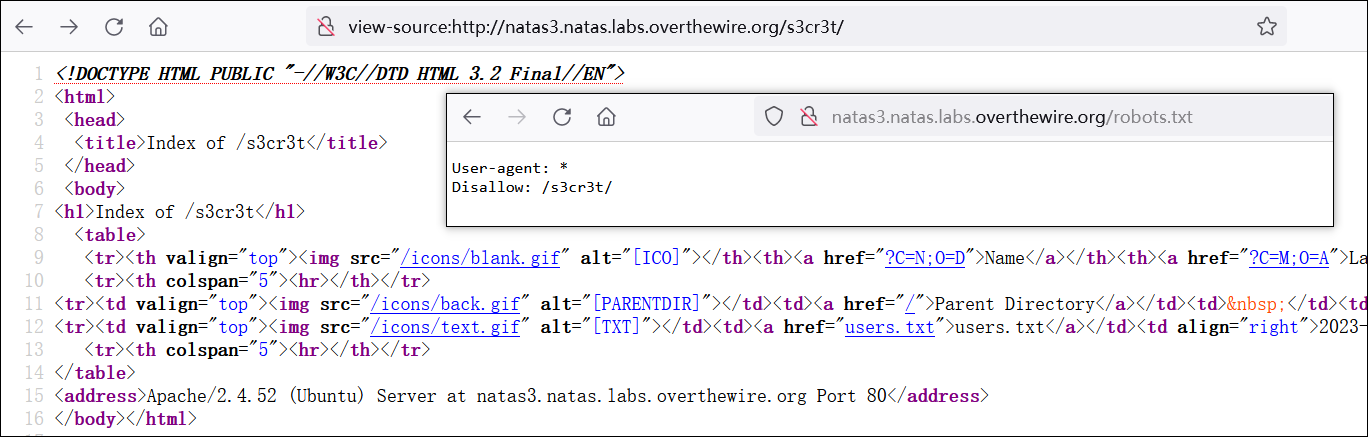The width and height of the screenshot is (1368, 437).
Task: Open the users.txt link in source
Action: point(889,327)
